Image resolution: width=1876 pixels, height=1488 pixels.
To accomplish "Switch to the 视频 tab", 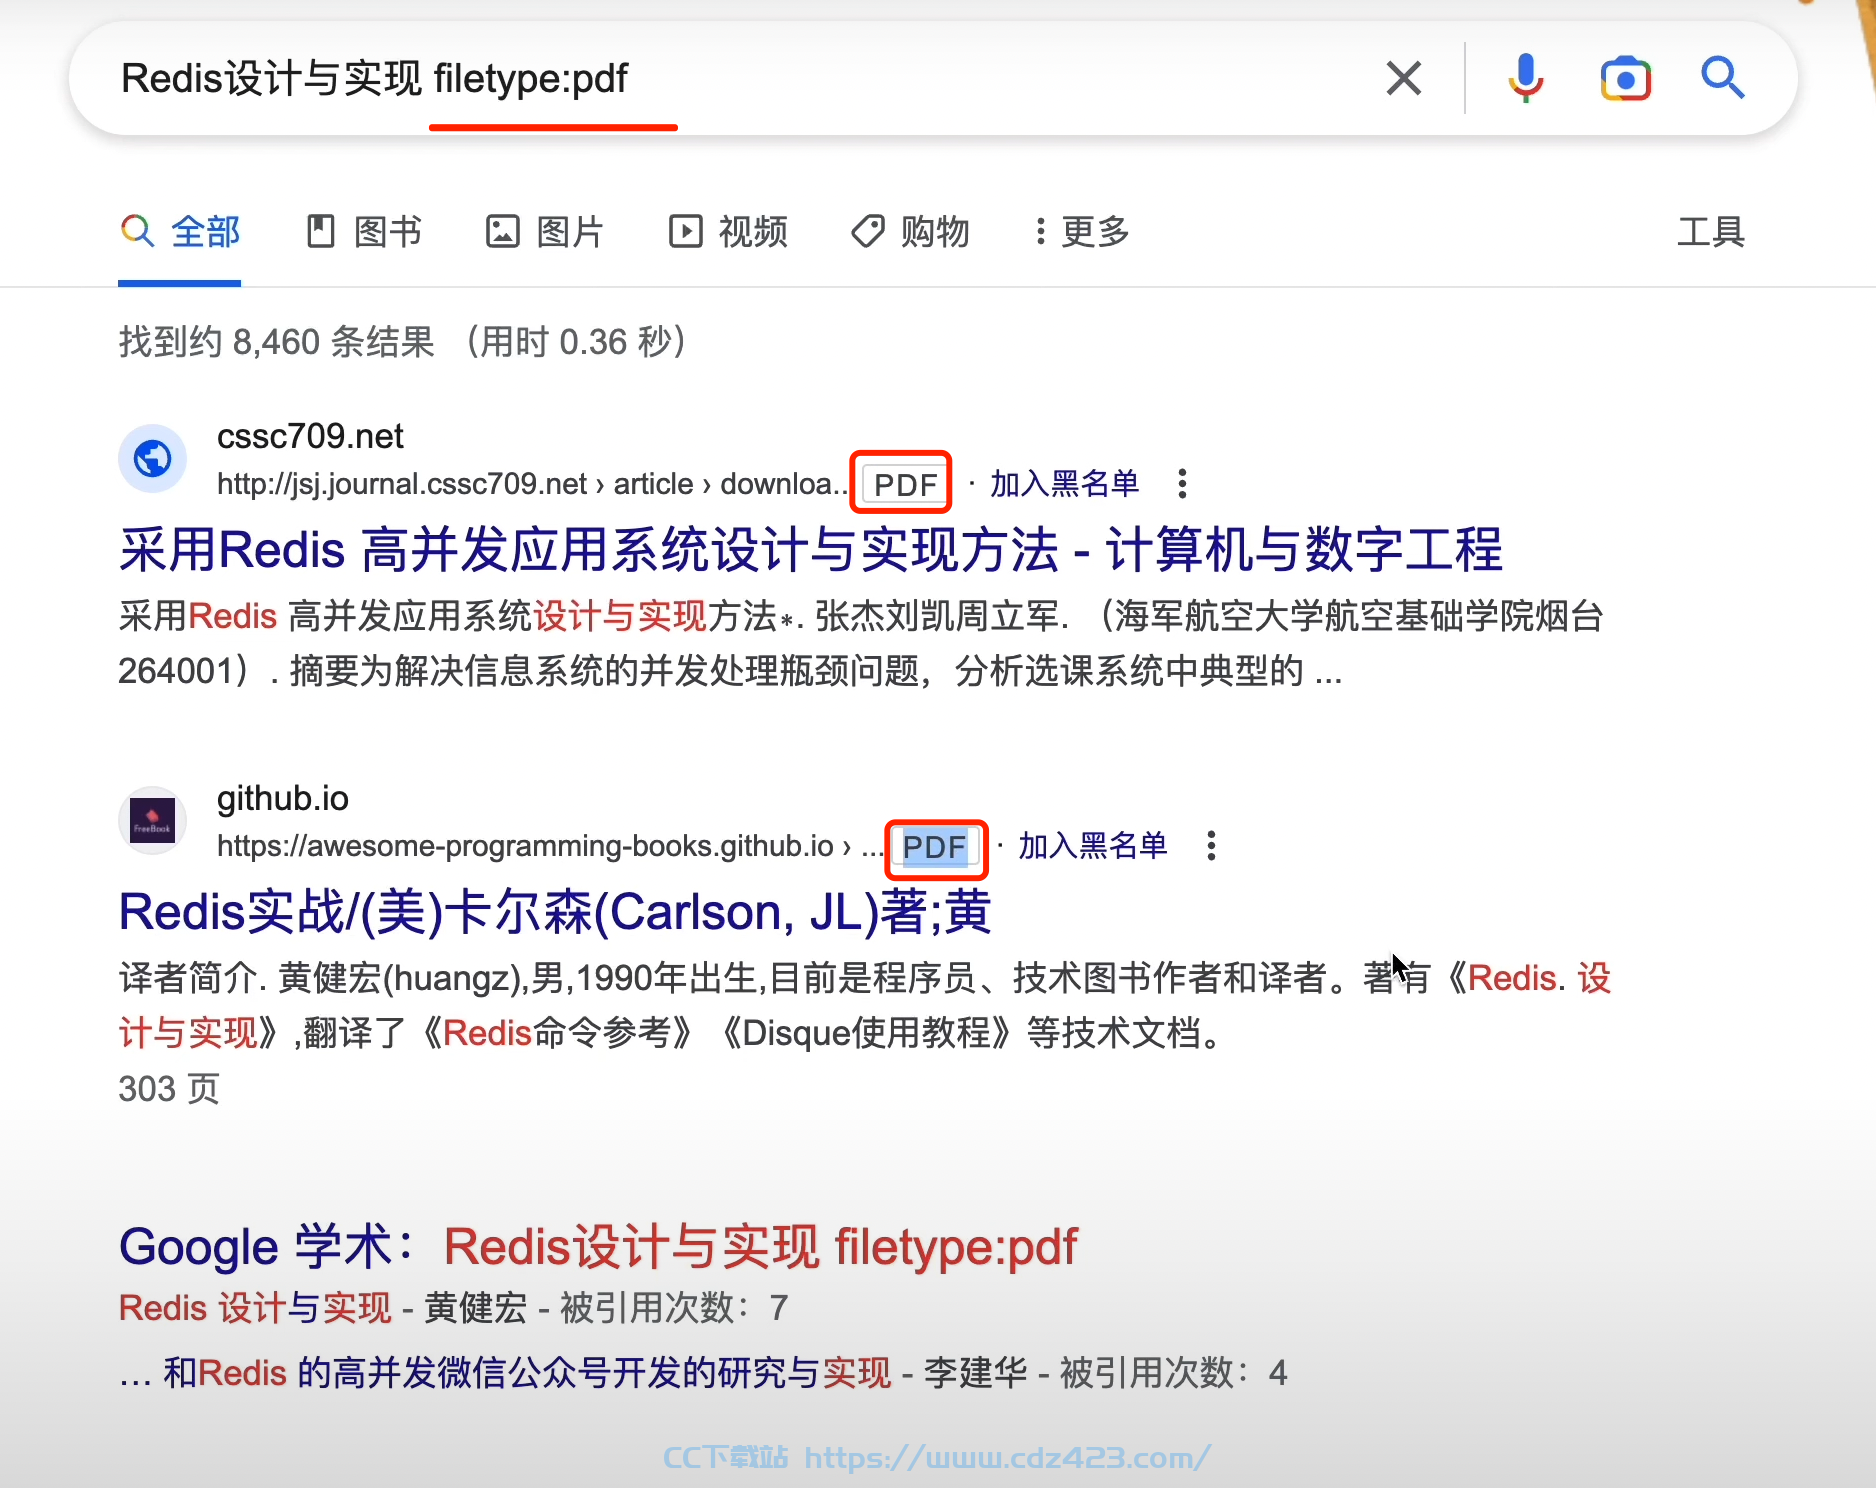I will [728, 232].
